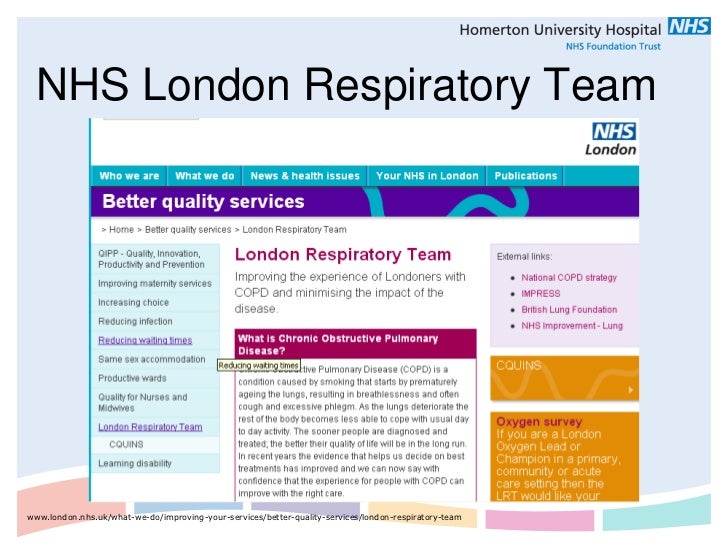Open the Reducing waiting times link
Image resolution: width=728 pixels, height=546 pixels.
click(x=145, y=340)
